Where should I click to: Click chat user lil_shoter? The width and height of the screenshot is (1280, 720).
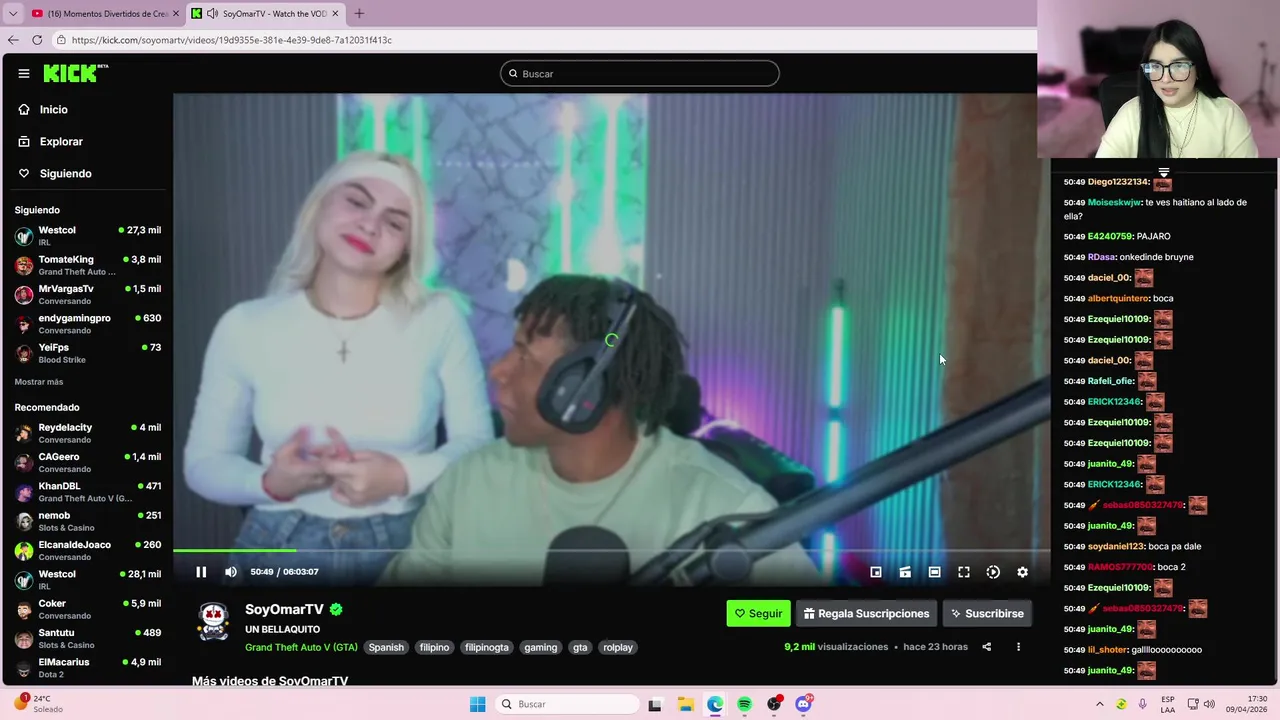[x=1107, y=650]
